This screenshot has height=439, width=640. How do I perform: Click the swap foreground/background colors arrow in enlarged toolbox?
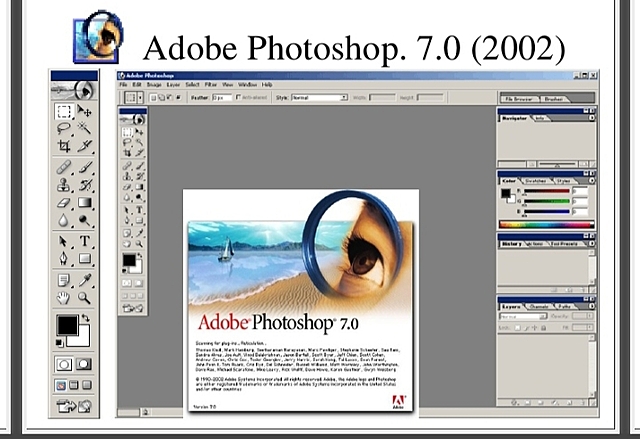click(86, 317)
